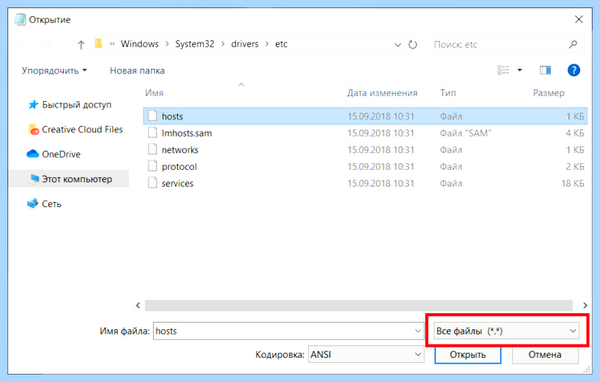Expand the hidden path chevron before Windows

112,44
